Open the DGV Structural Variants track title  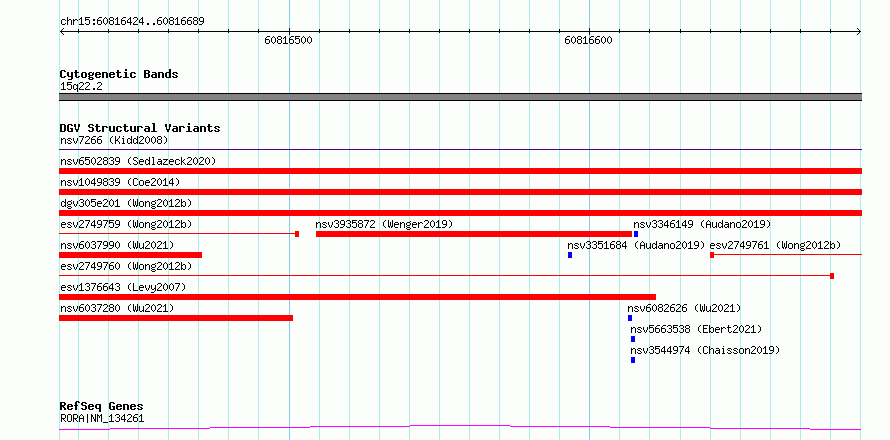tap(140, 128)
